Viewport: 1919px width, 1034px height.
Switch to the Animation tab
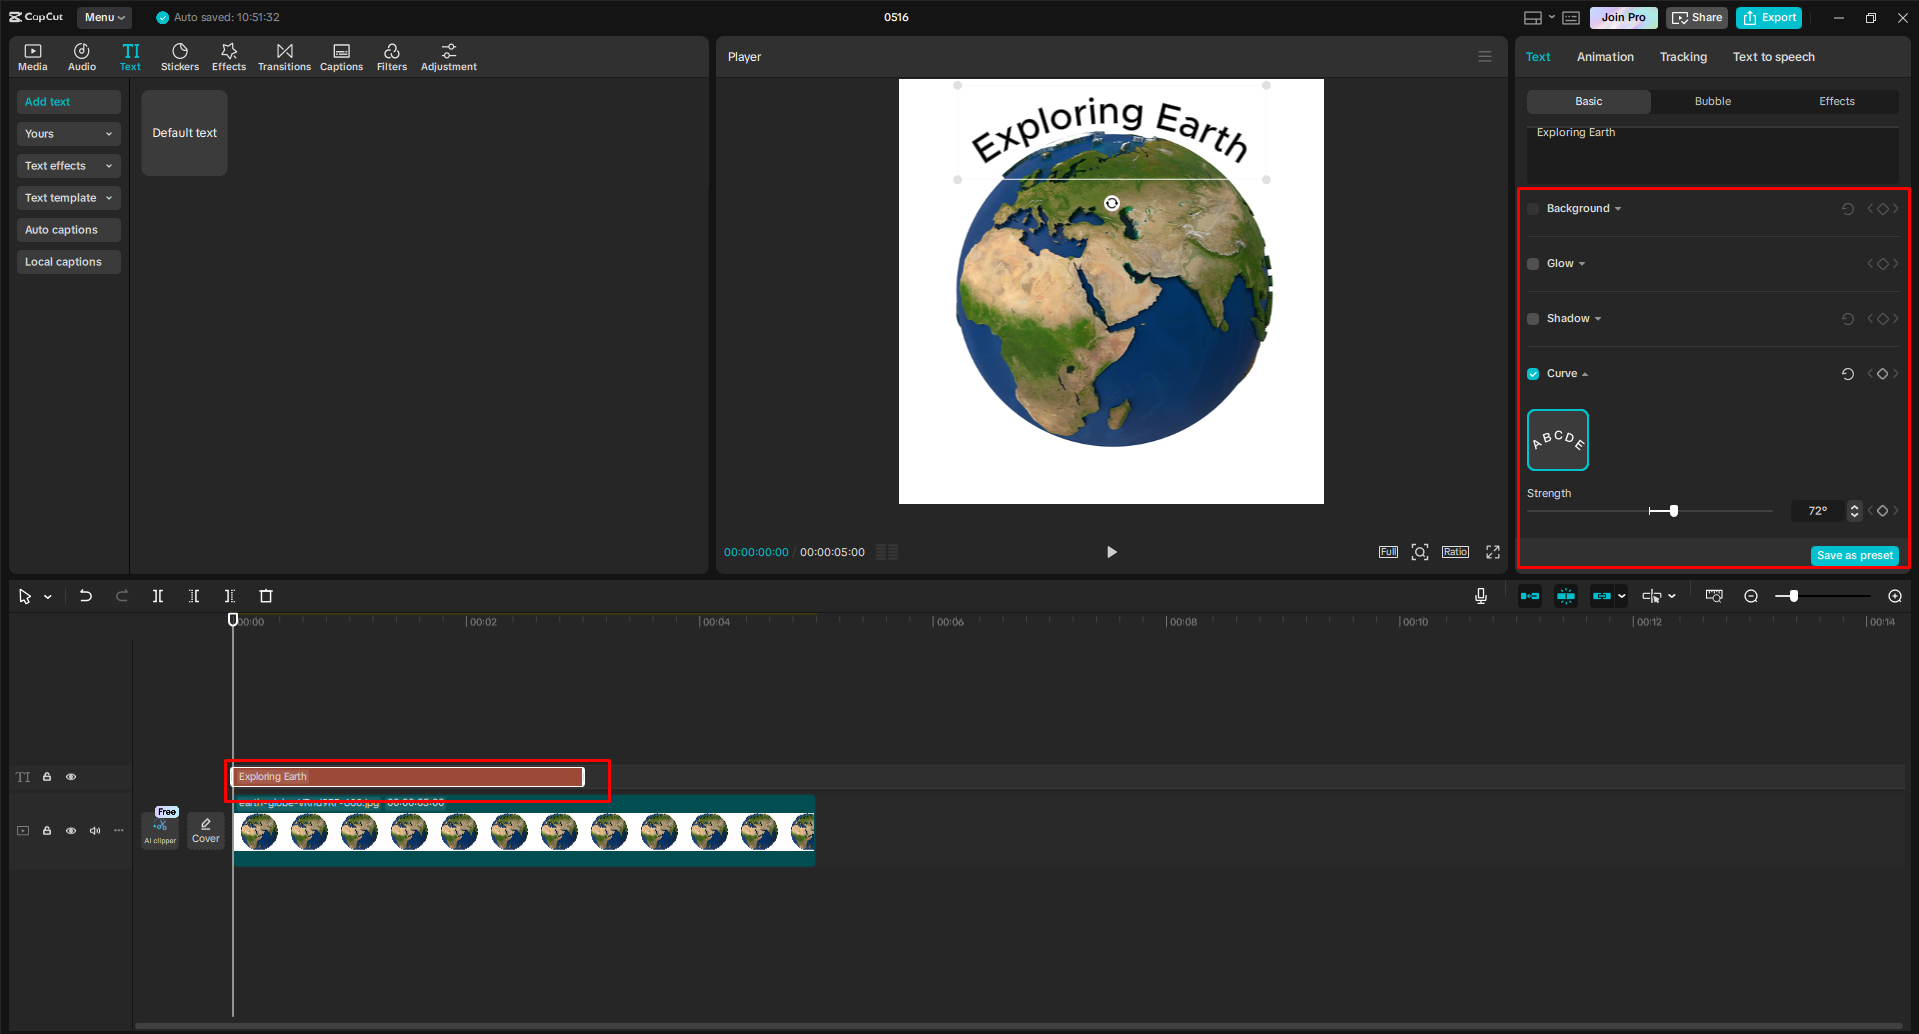pyautogui.click(x=1604, y=56)
